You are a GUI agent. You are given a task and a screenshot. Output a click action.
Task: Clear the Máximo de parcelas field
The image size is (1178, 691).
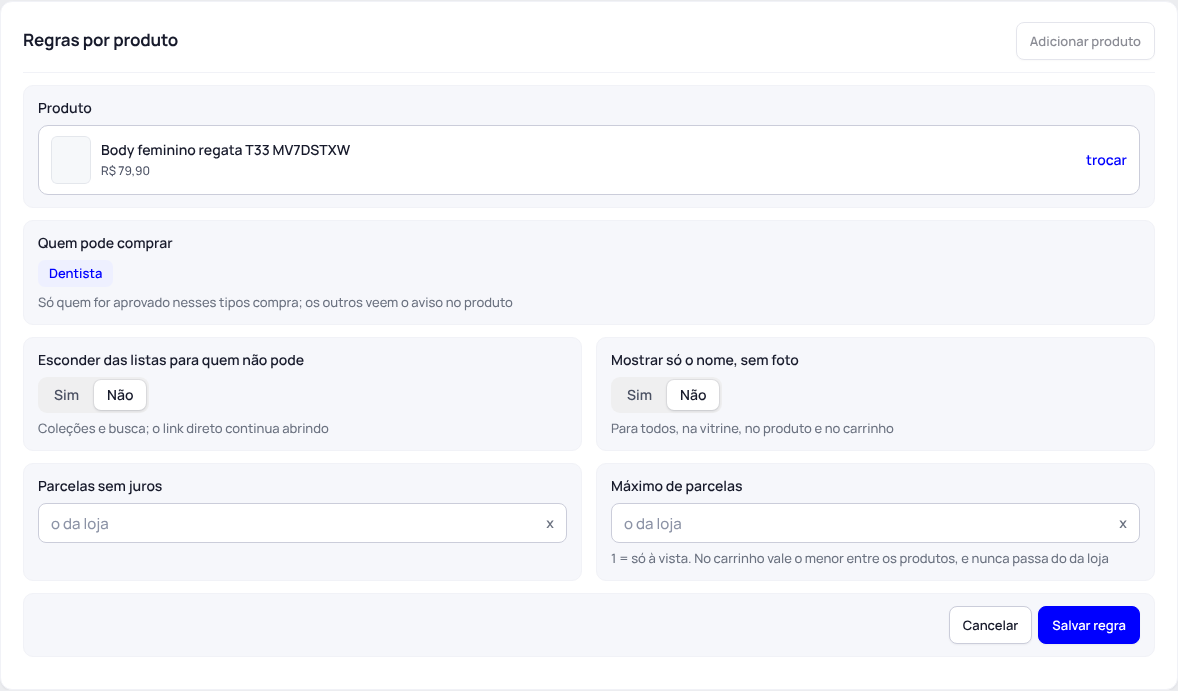tap(1122, 524)
